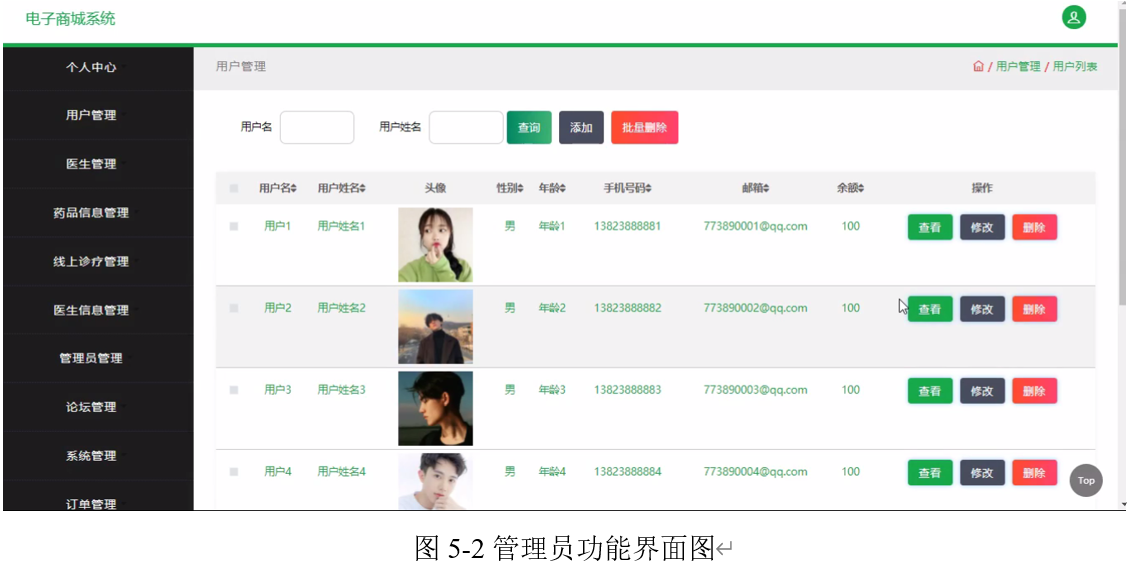Viewport: 1127px width, 565px height.
Task: Sort by 余额 column arrows
Action: click(861, 188)
